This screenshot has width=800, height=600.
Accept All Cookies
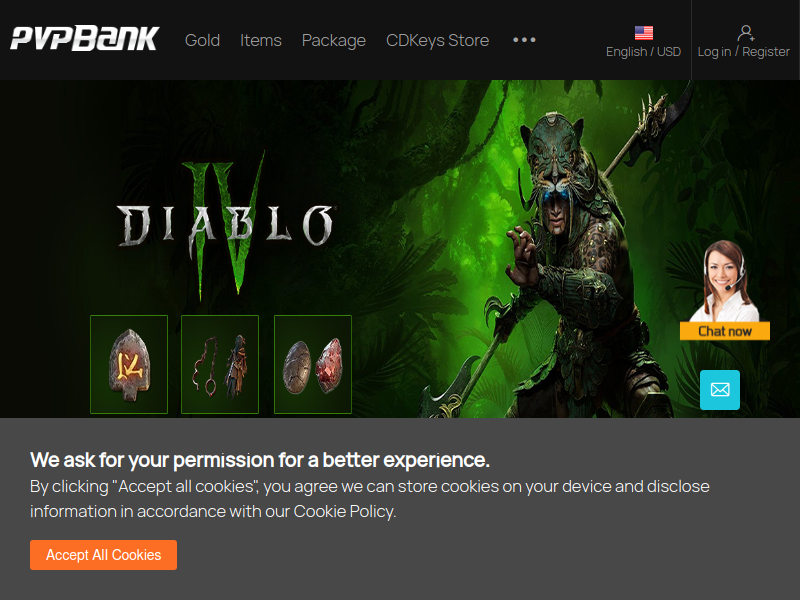(x=104, y=555)
